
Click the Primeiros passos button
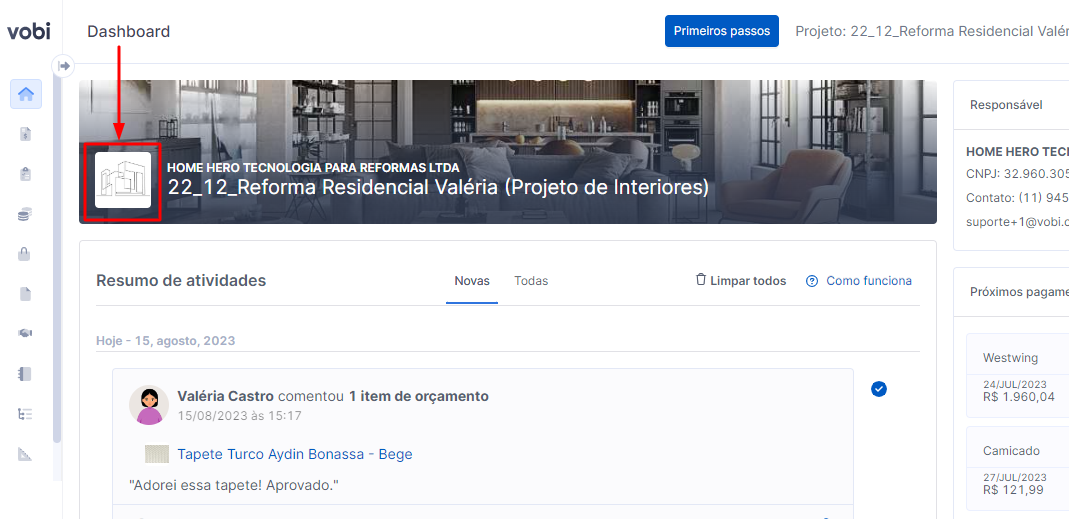(x=721, y=31)
